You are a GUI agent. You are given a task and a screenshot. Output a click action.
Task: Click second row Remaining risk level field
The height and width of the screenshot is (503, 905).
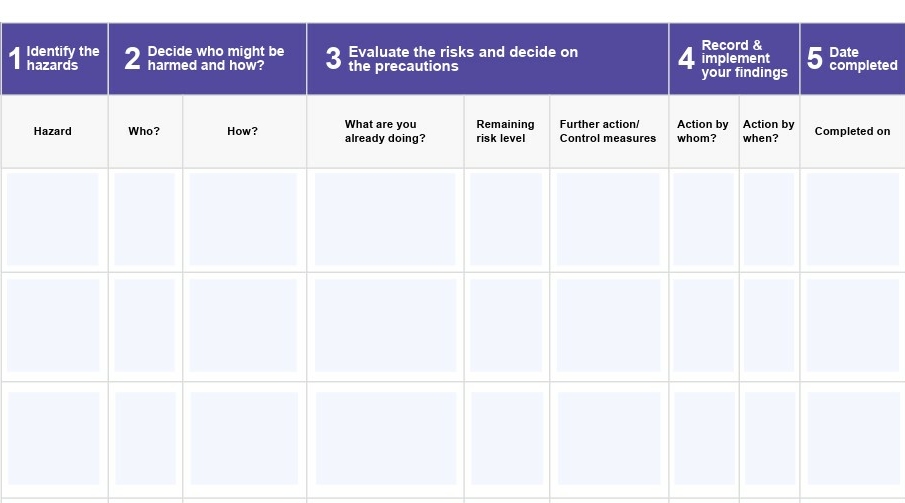[506, 326]
